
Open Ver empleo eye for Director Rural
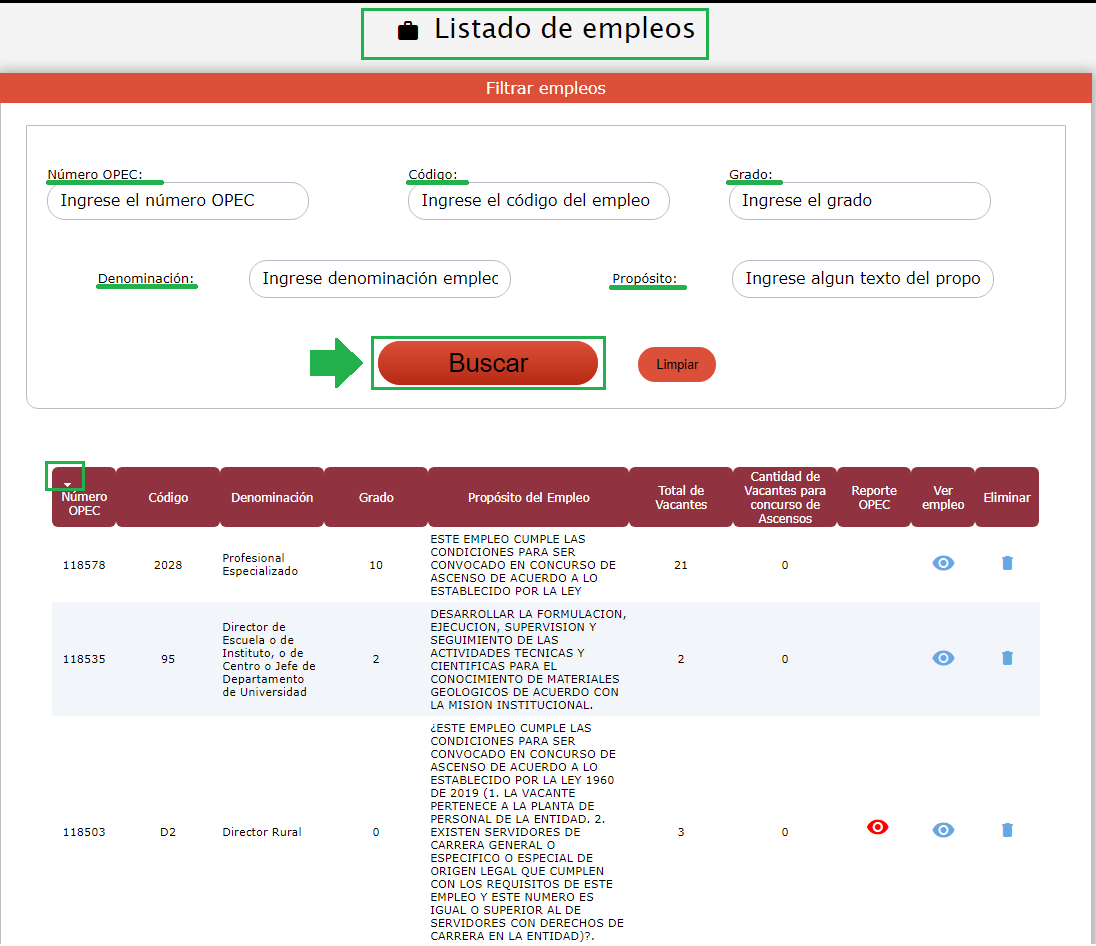(x=943, y=830)
